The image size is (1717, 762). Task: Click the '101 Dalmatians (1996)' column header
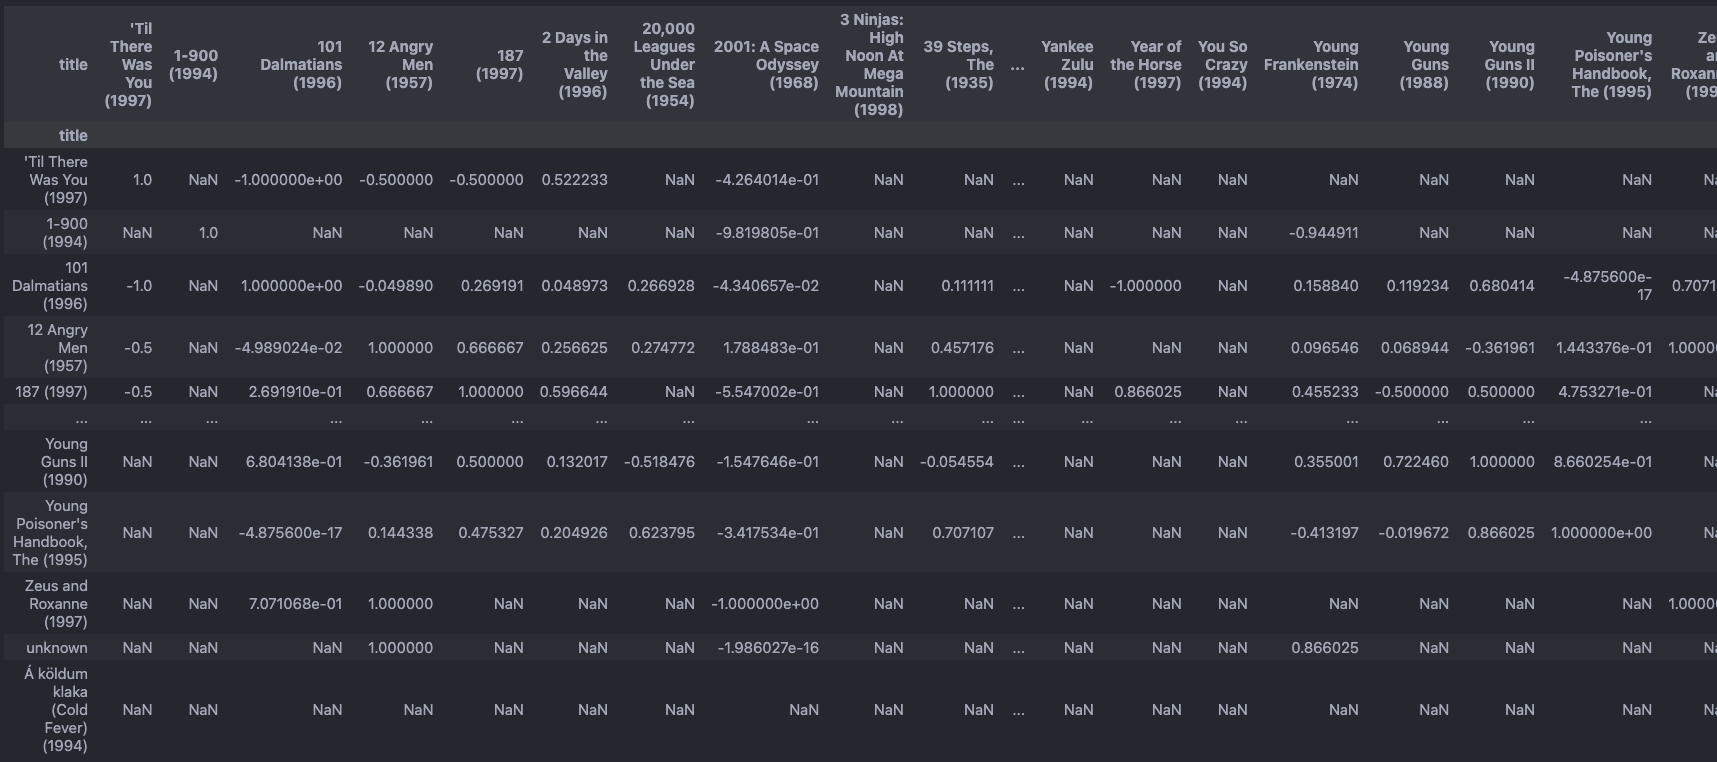click(x=301, y=65)
